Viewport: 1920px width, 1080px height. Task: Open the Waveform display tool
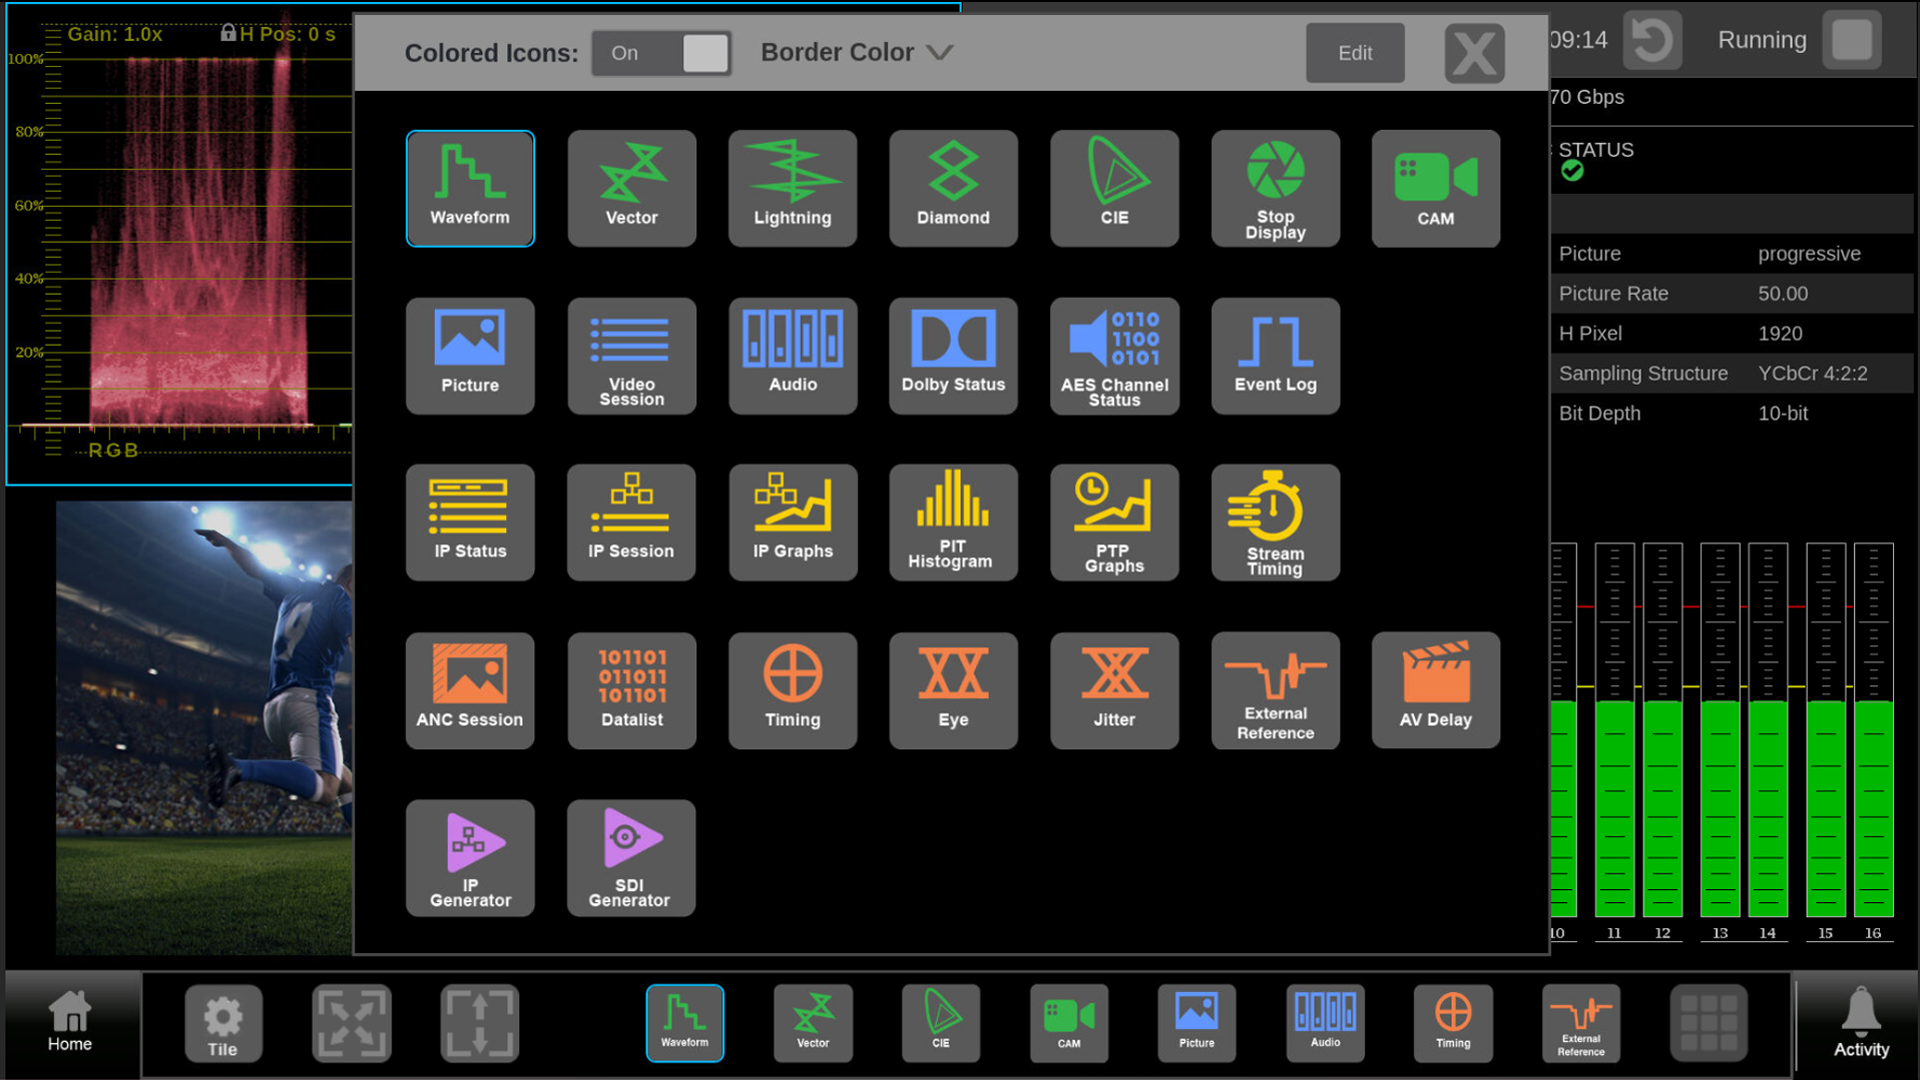coord(470,188)
